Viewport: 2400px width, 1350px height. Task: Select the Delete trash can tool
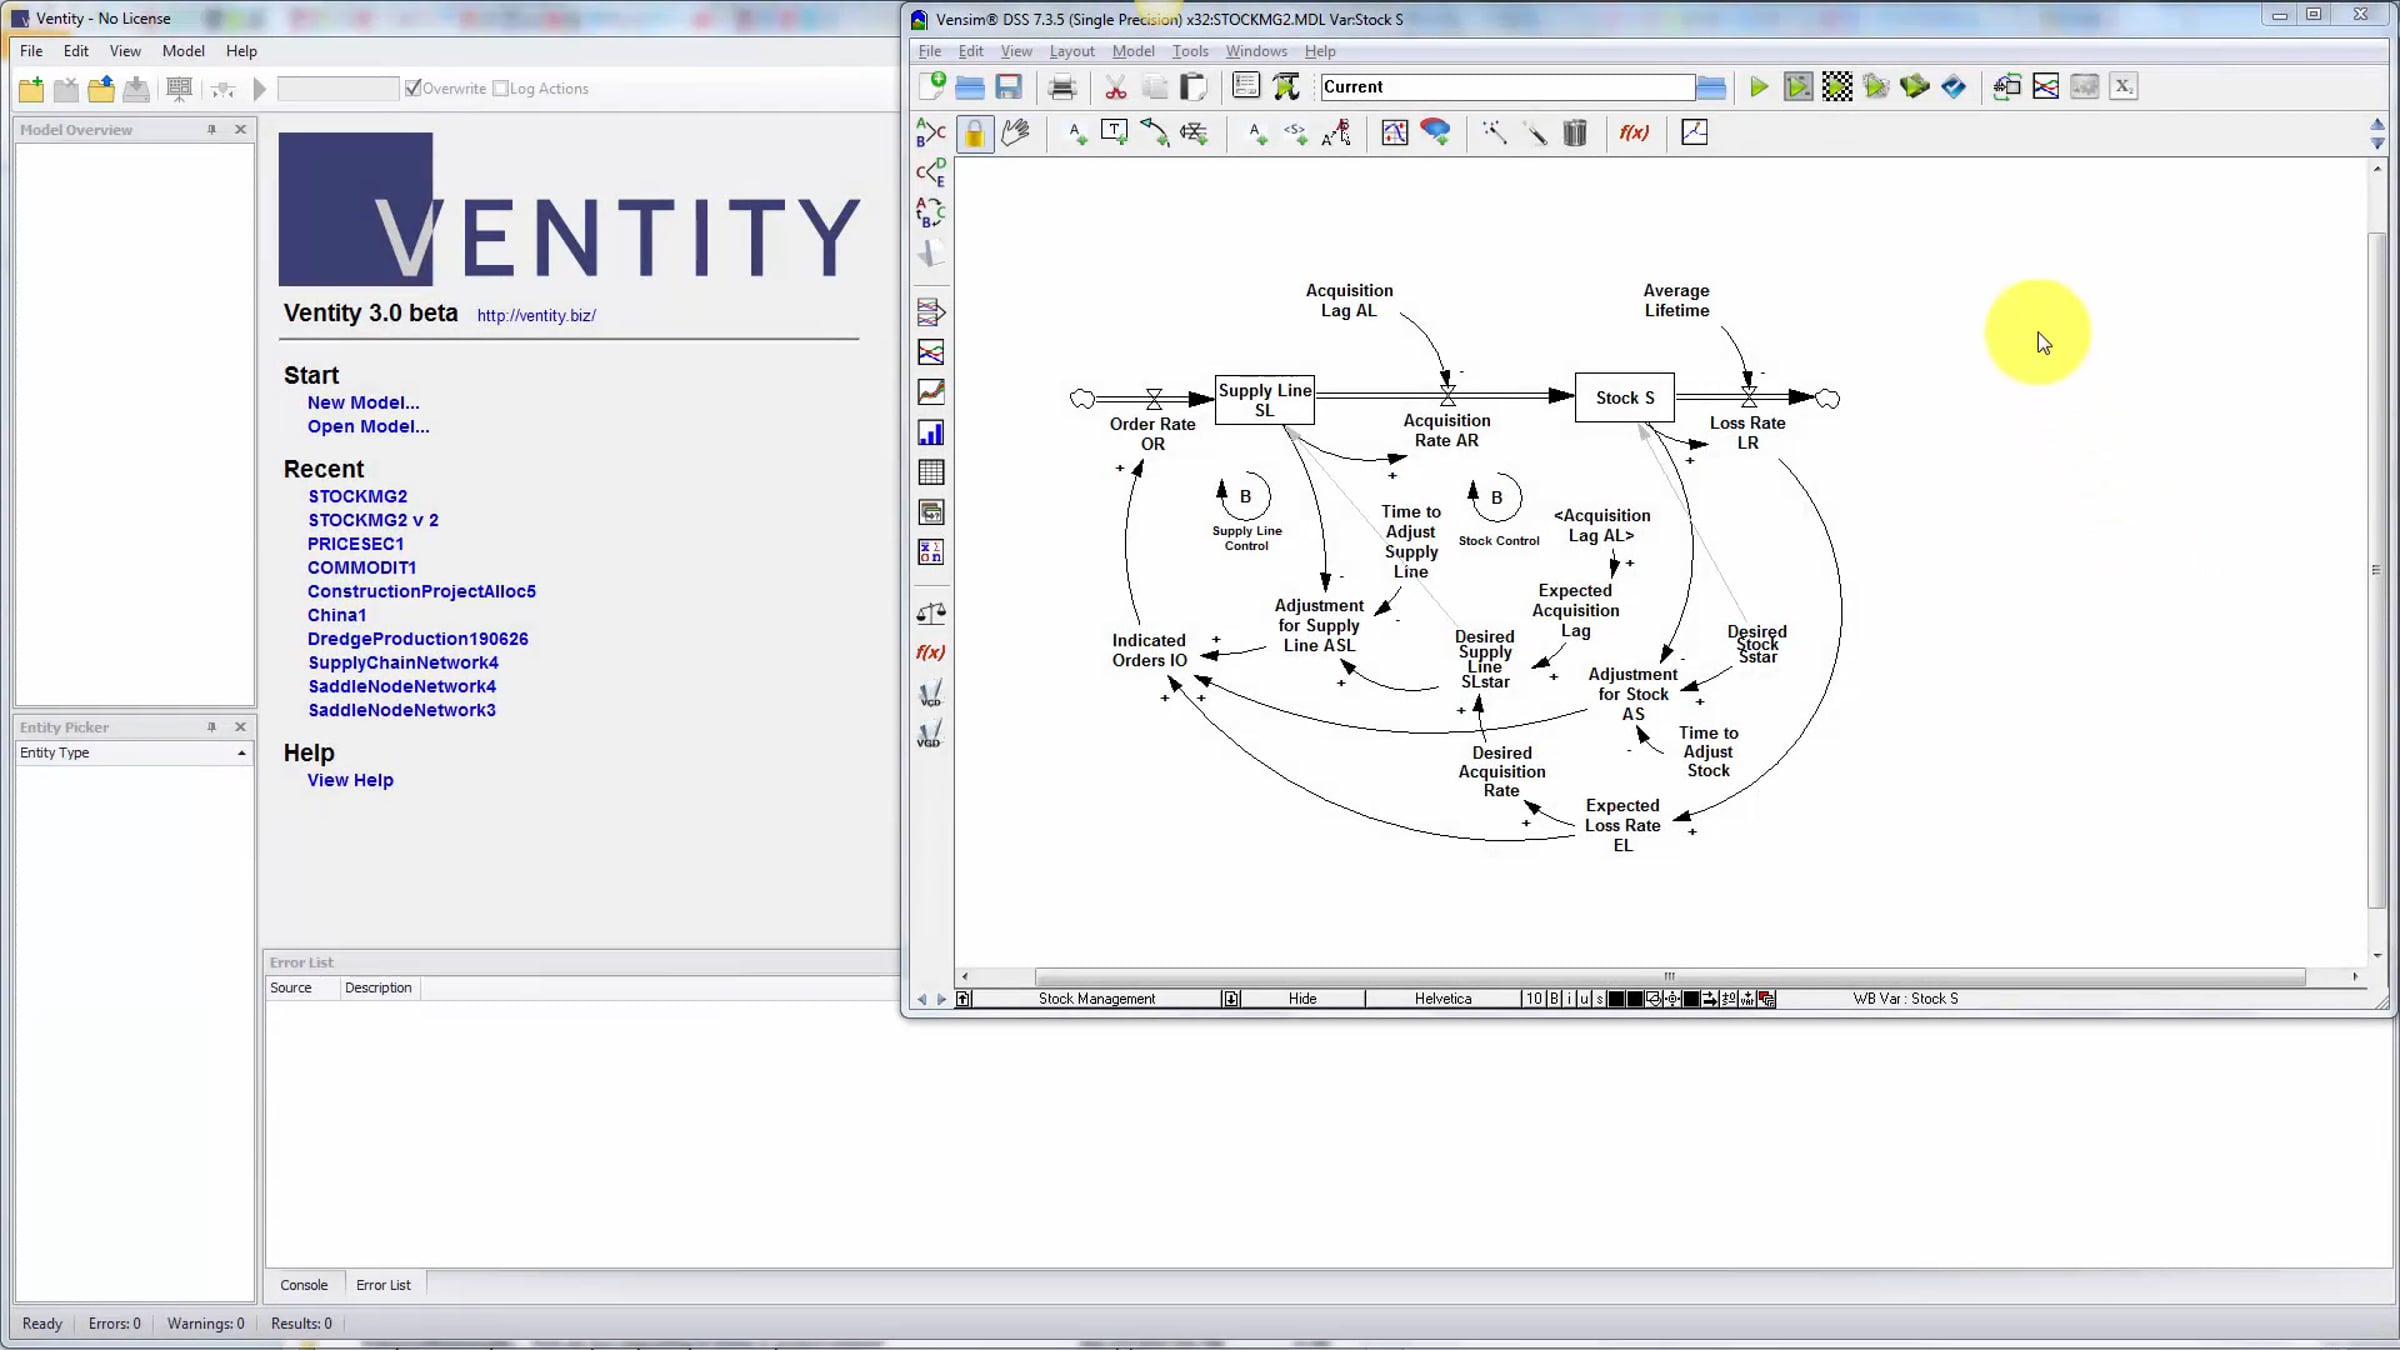click(x=1574, y=132)
